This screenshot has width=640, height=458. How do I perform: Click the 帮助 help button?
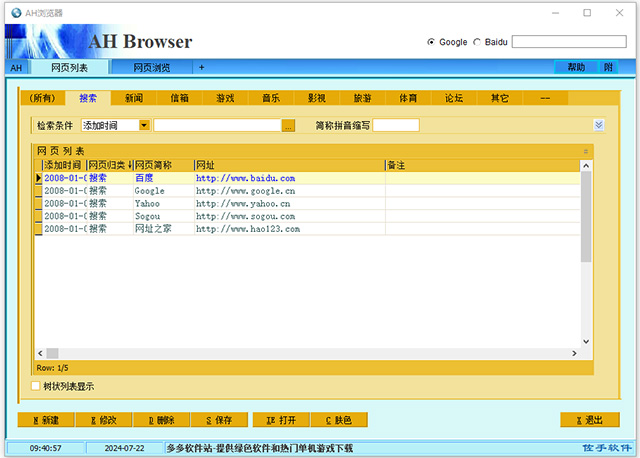(x=576, y=67)
